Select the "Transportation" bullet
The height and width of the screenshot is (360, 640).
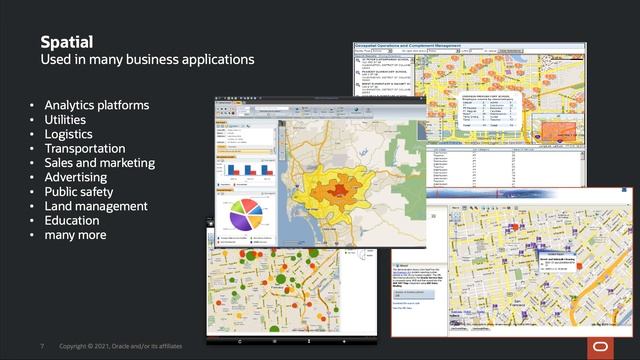pos(85,149)
